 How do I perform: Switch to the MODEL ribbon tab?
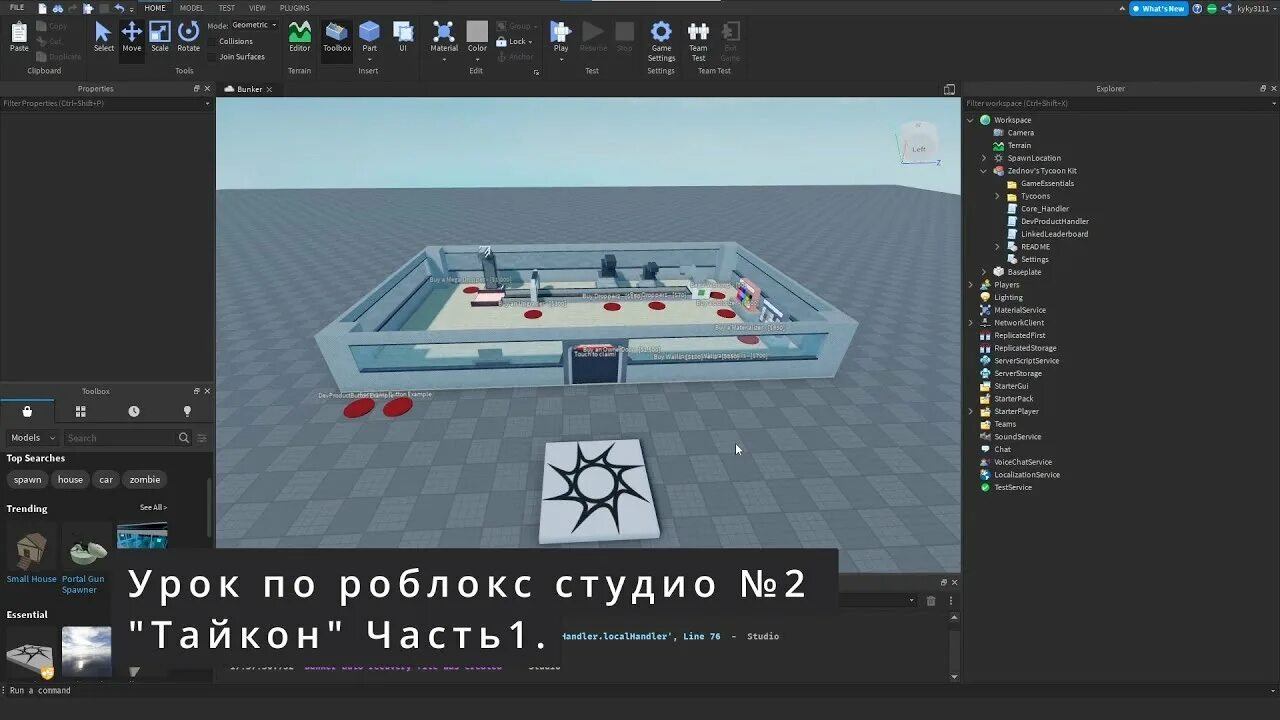point(191,8)
